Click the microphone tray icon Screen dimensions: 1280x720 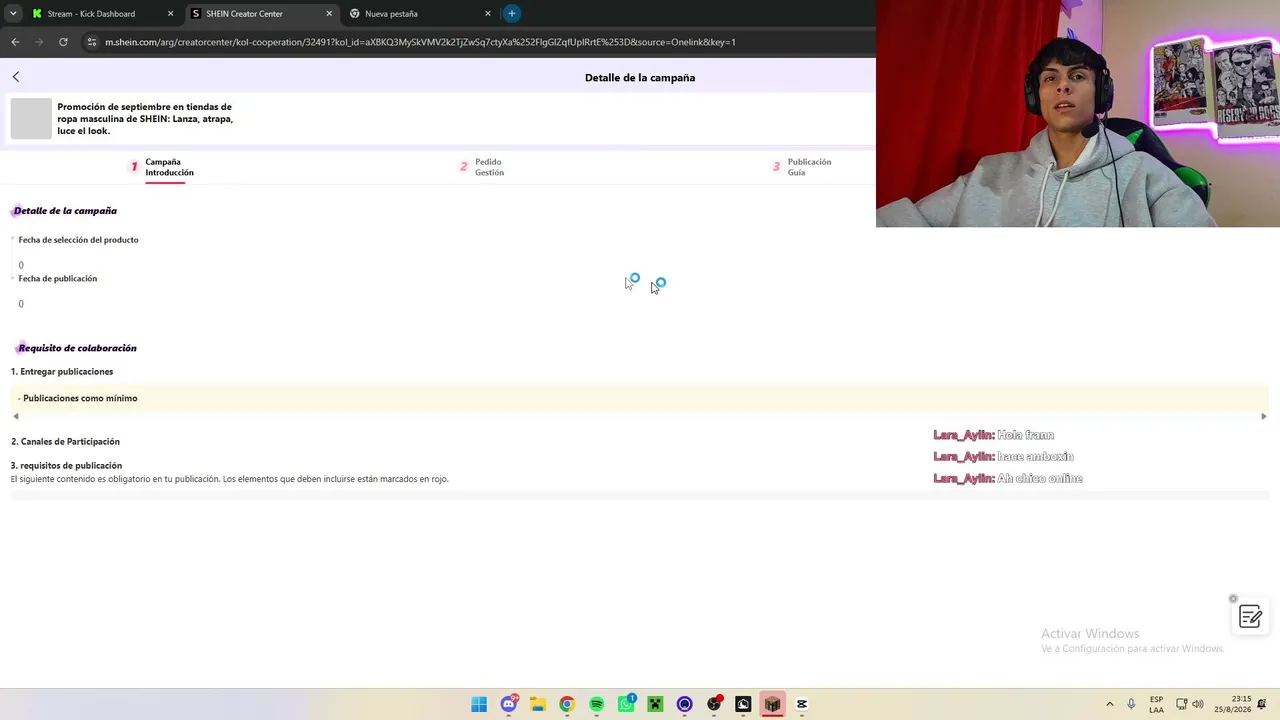tap(1131, 704)
